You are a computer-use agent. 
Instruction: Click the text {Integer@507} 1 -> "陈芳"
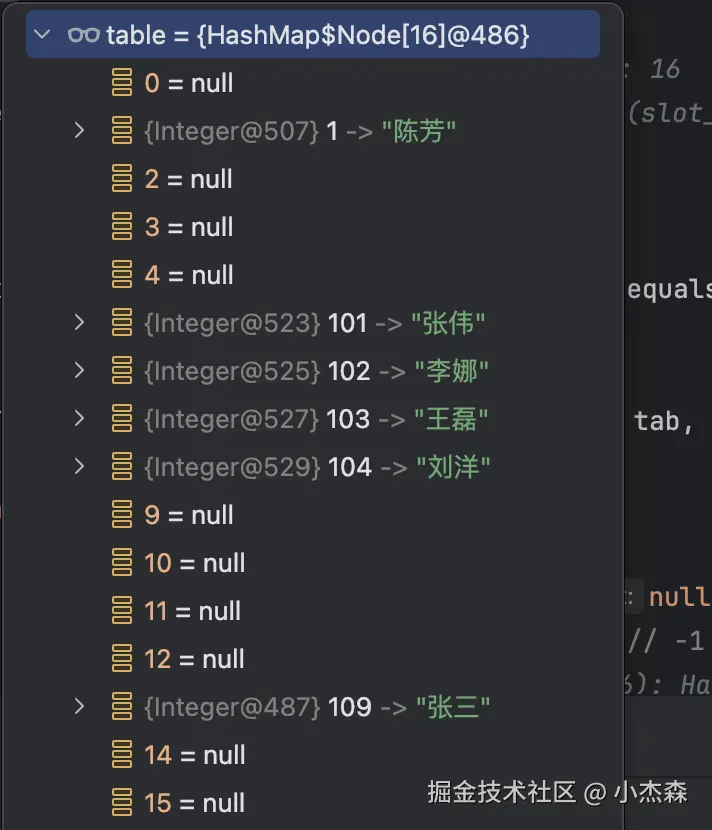[300, 131]
